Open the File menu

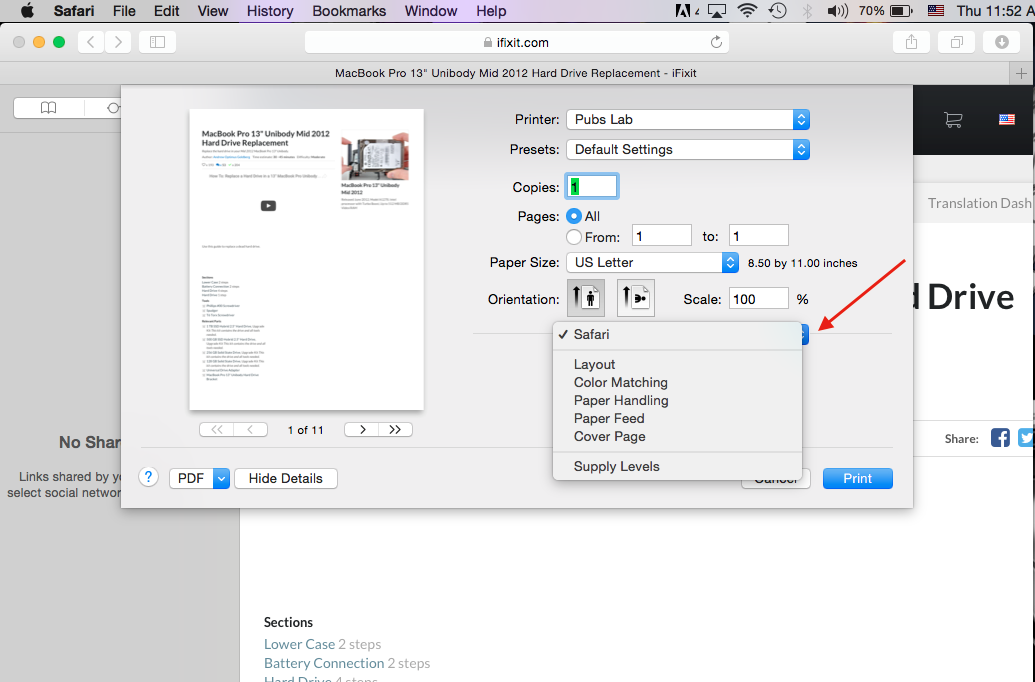point(124,11)
